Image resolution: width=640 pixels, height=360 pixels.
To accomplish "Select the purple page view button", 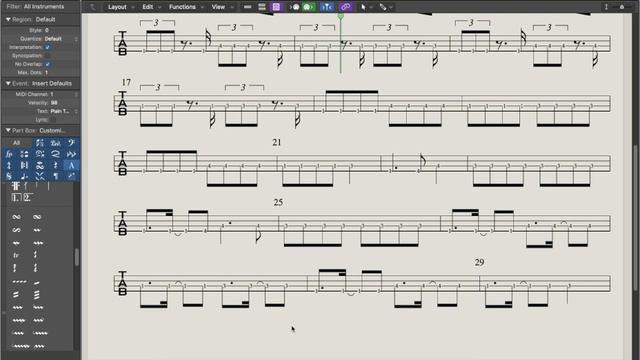I will (x=276, y=7).
